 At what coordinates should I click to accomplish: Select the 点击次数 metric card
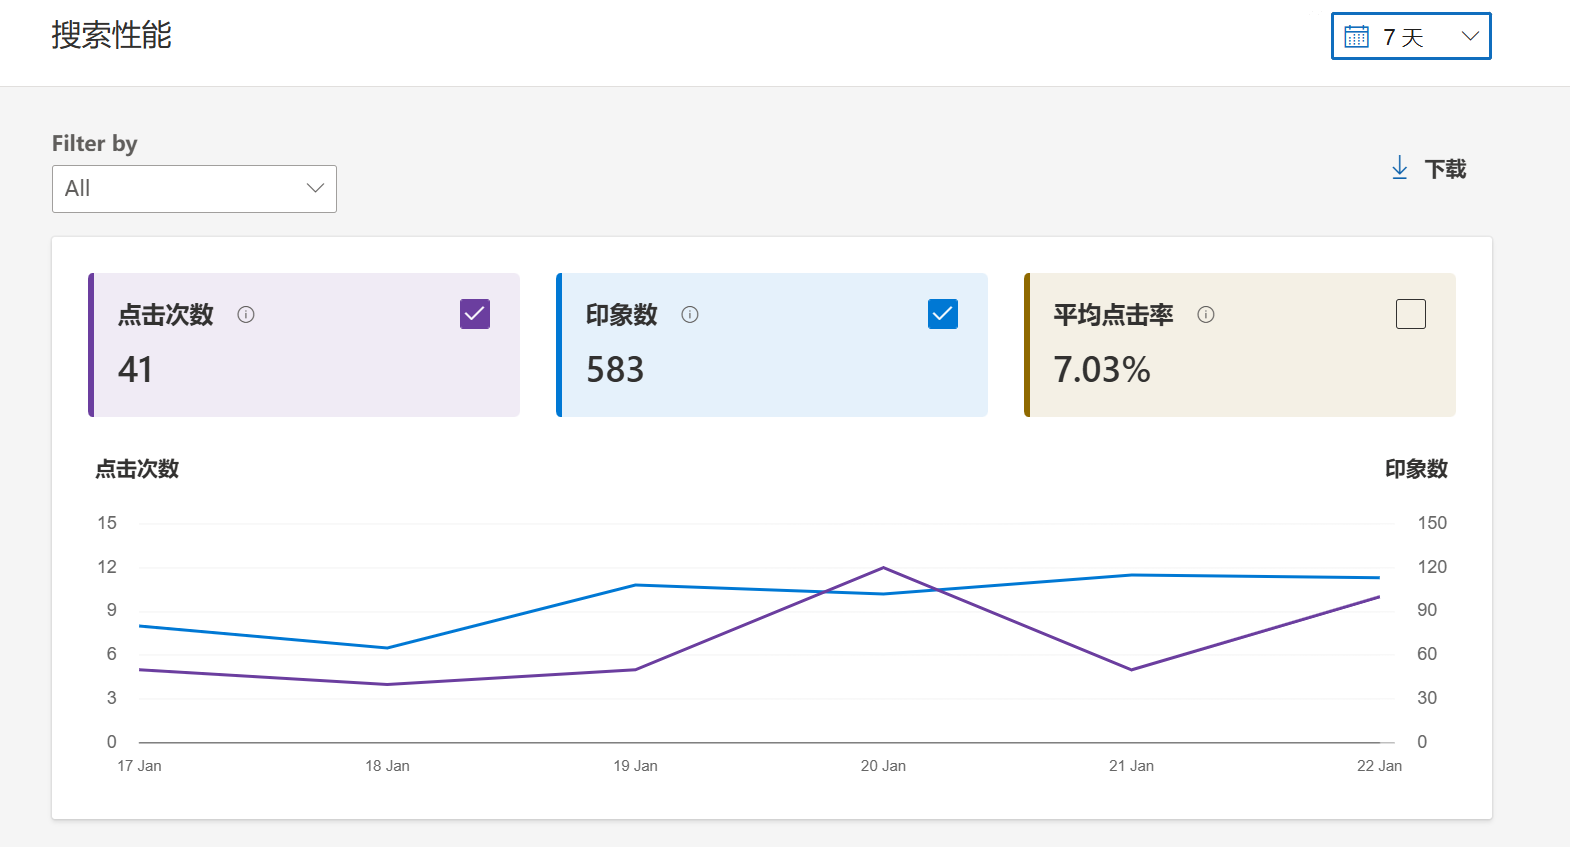point(304,345)
